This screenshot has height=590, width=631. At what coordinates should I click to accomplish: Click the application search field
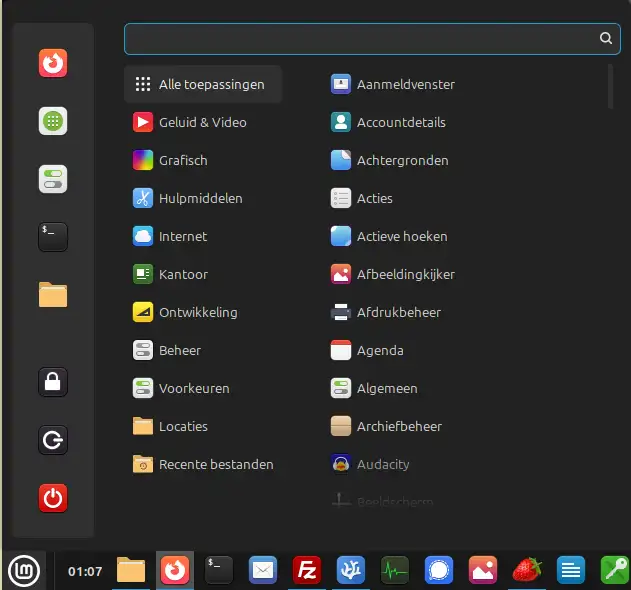[x=360, y=39]
